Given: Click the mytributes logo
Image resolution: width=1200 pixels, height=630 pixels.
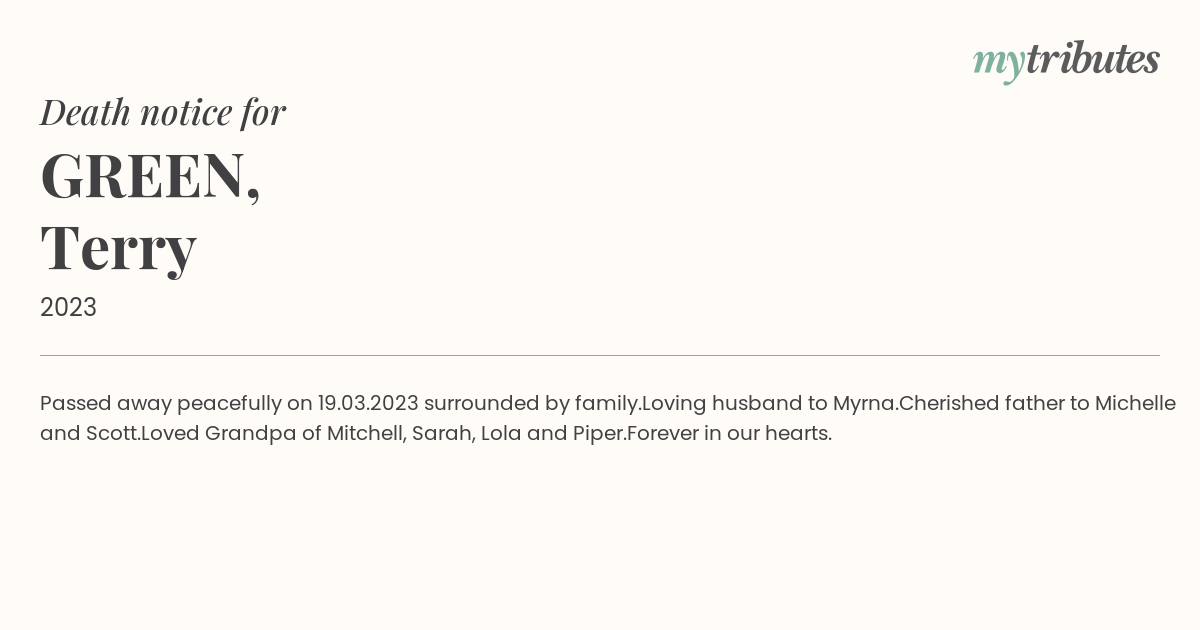Looking at the screenshot, I should (1066, 61).
